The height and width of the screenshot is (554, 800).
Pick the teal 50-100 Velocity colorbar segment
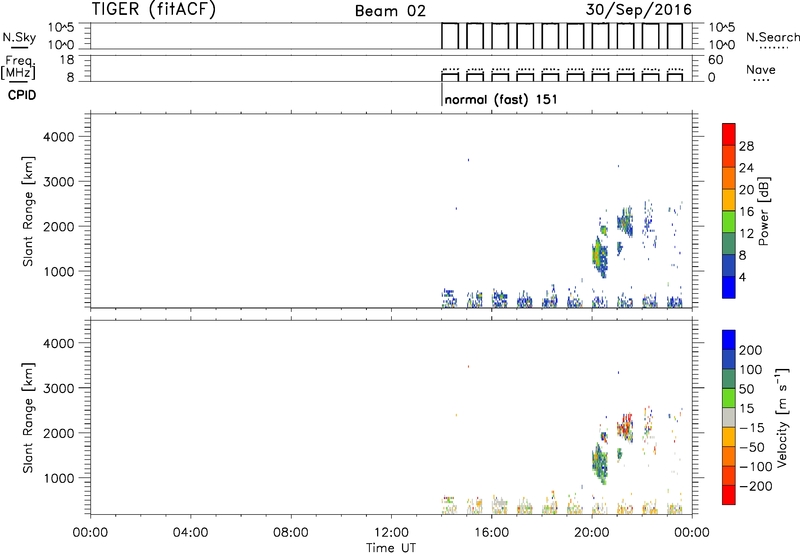pos(729,379)
